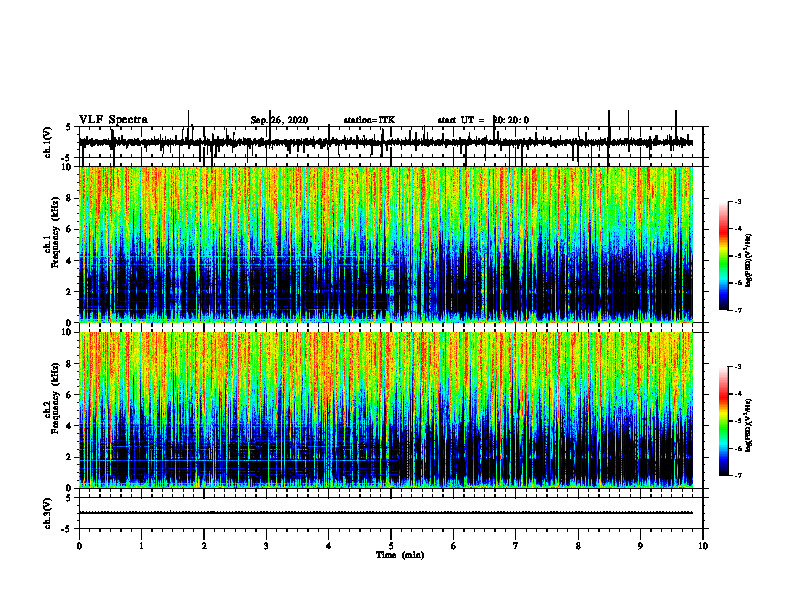Click the 'Time (min)' axis label

(x=400, y=555)
